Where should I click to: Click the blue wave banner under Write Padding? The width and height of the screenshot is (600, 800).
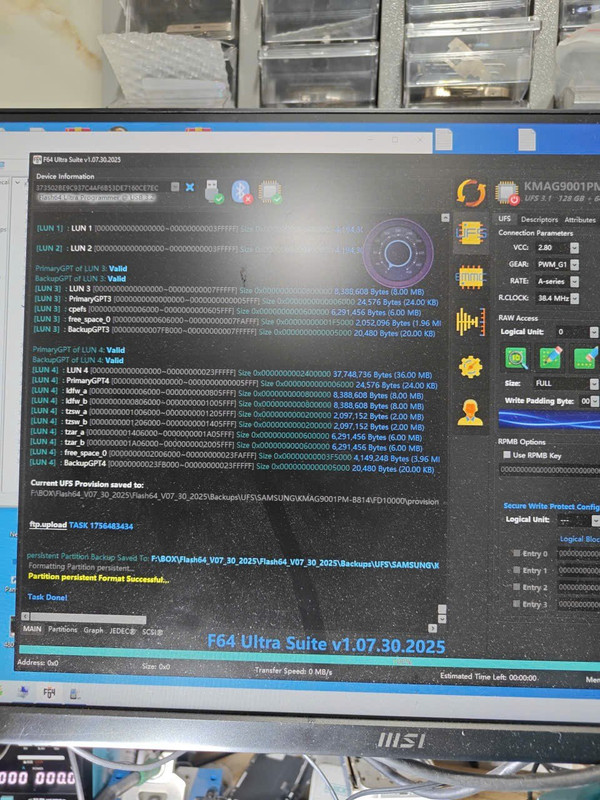click(549, 420)
